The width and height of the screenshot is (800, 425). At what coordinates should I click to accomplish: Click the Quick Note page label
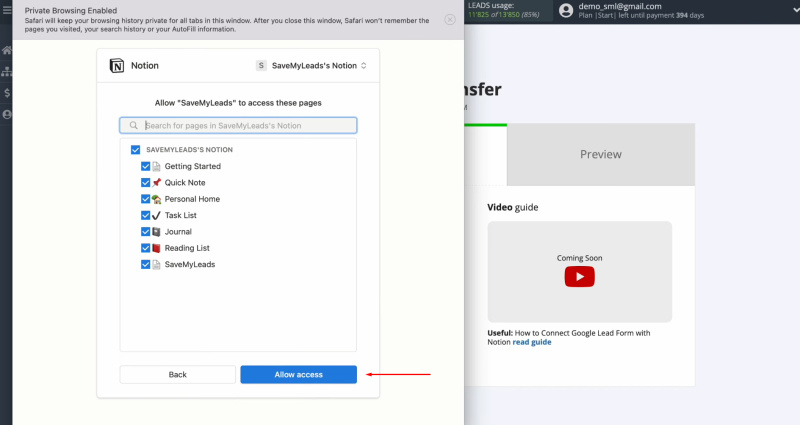pyautogui.click(x=185, y=183)
